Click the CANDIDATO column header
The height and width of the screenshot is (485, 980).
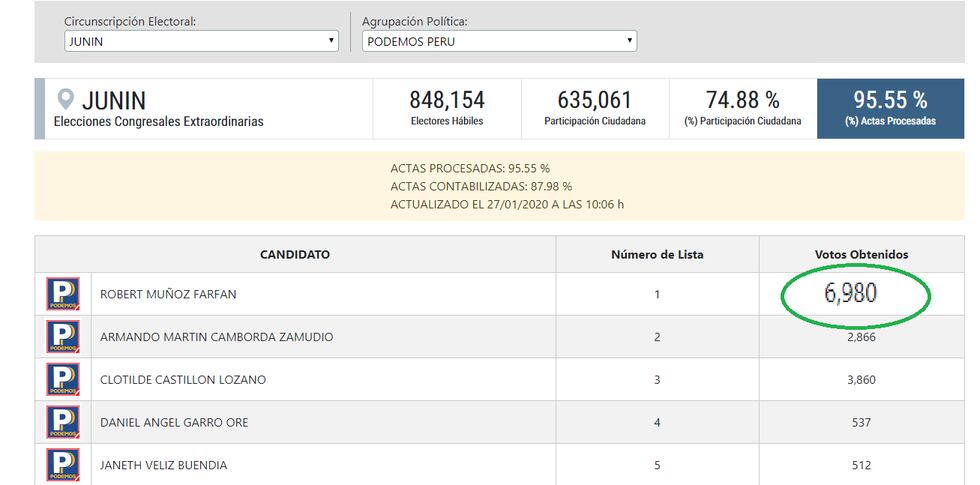295,255
